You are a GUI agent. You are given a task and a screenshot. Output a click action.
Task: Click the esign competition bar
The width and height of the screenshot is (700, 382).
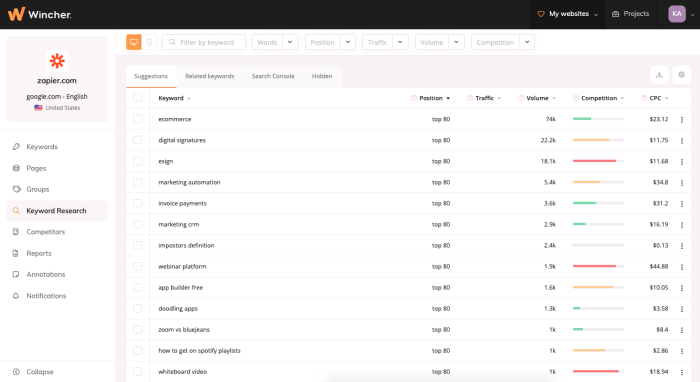[598, 161]
